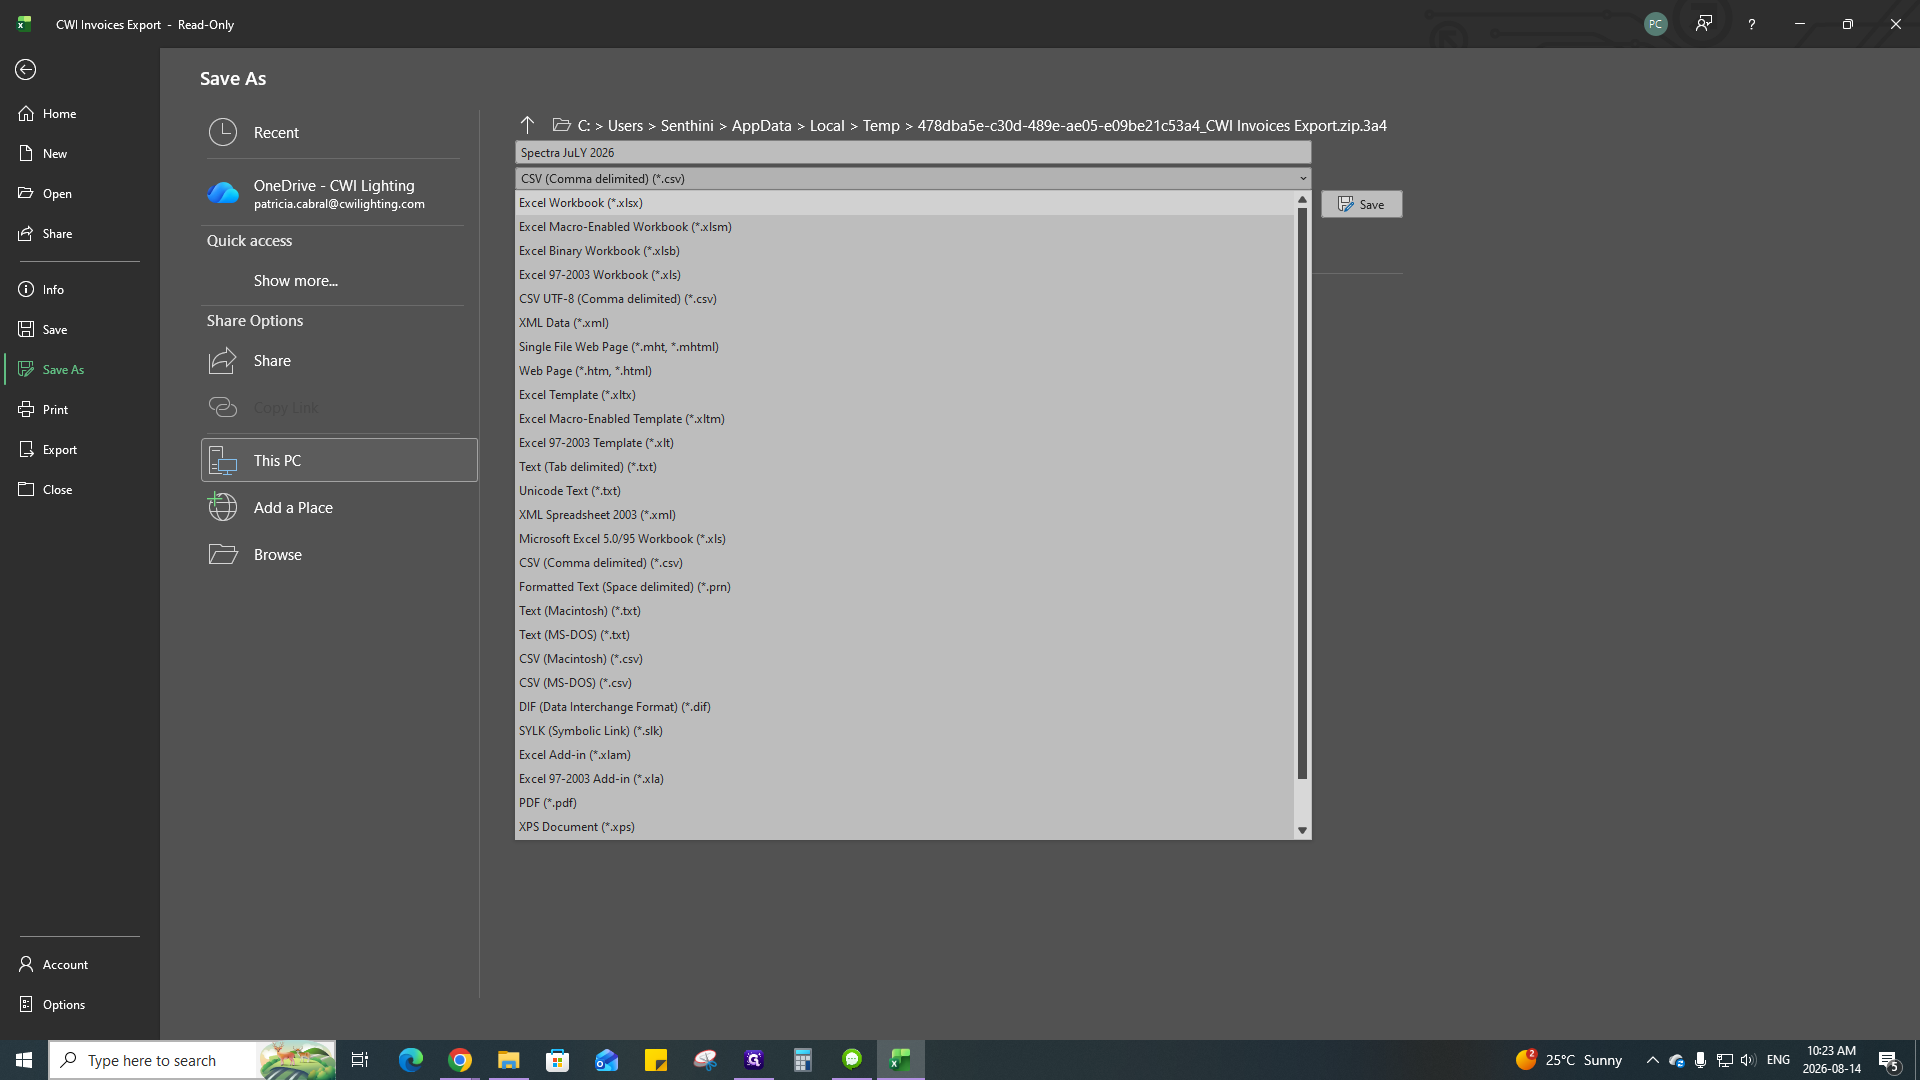This screenshot has height=1080, width=1920.
Task: Show hidden system tray icons chevron
Action: pyautogui.click(x=1652, y=1060)
